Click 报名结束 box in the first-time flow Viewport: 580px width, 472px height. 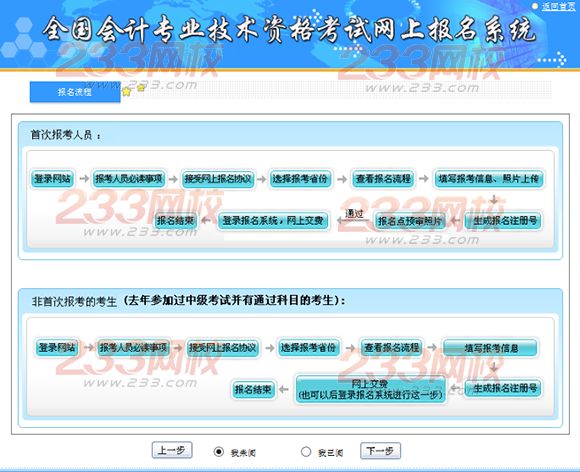[x=175, y=221]
